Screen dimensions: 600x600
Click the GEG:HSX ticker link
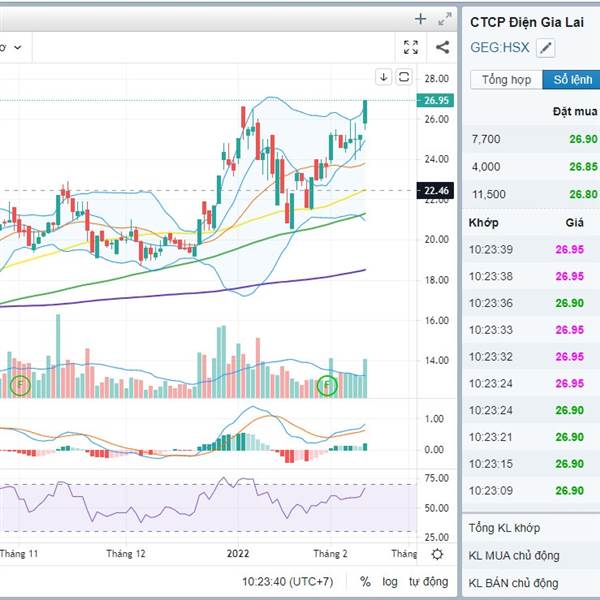499,47
